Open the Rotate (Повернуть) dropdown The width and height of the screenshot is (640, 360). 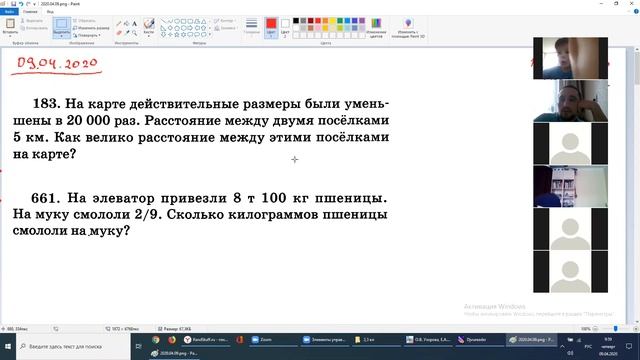[87, 36]
